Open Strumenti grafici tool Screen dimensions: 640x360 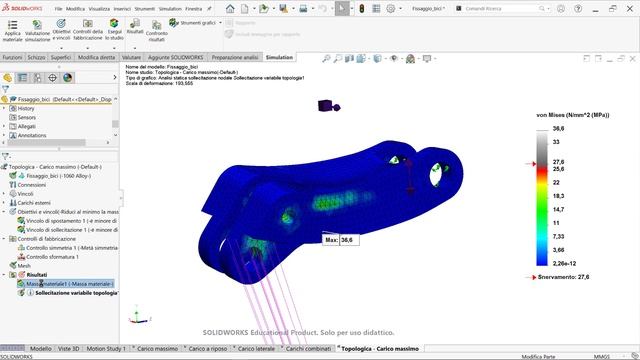(x=192, y=23)
